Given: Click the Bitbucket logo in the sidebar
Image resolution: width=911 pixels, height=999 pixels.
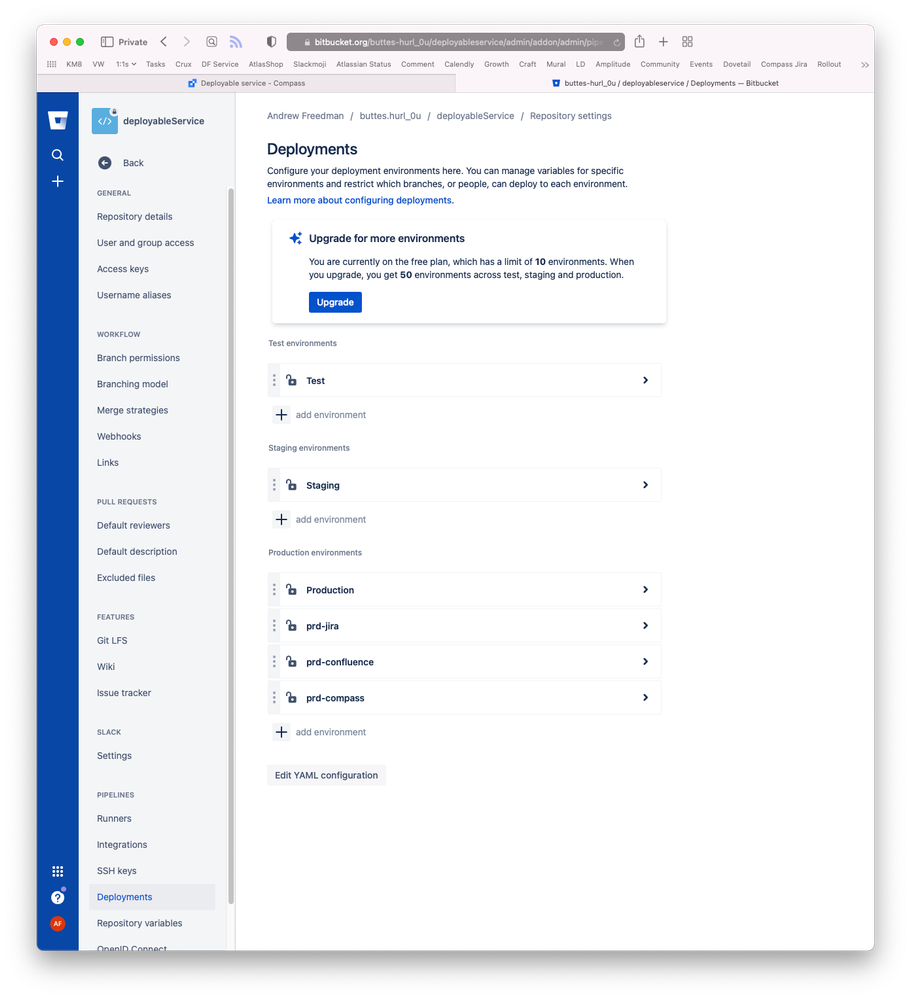Looking at the screenshot, I should coord(57,120).
